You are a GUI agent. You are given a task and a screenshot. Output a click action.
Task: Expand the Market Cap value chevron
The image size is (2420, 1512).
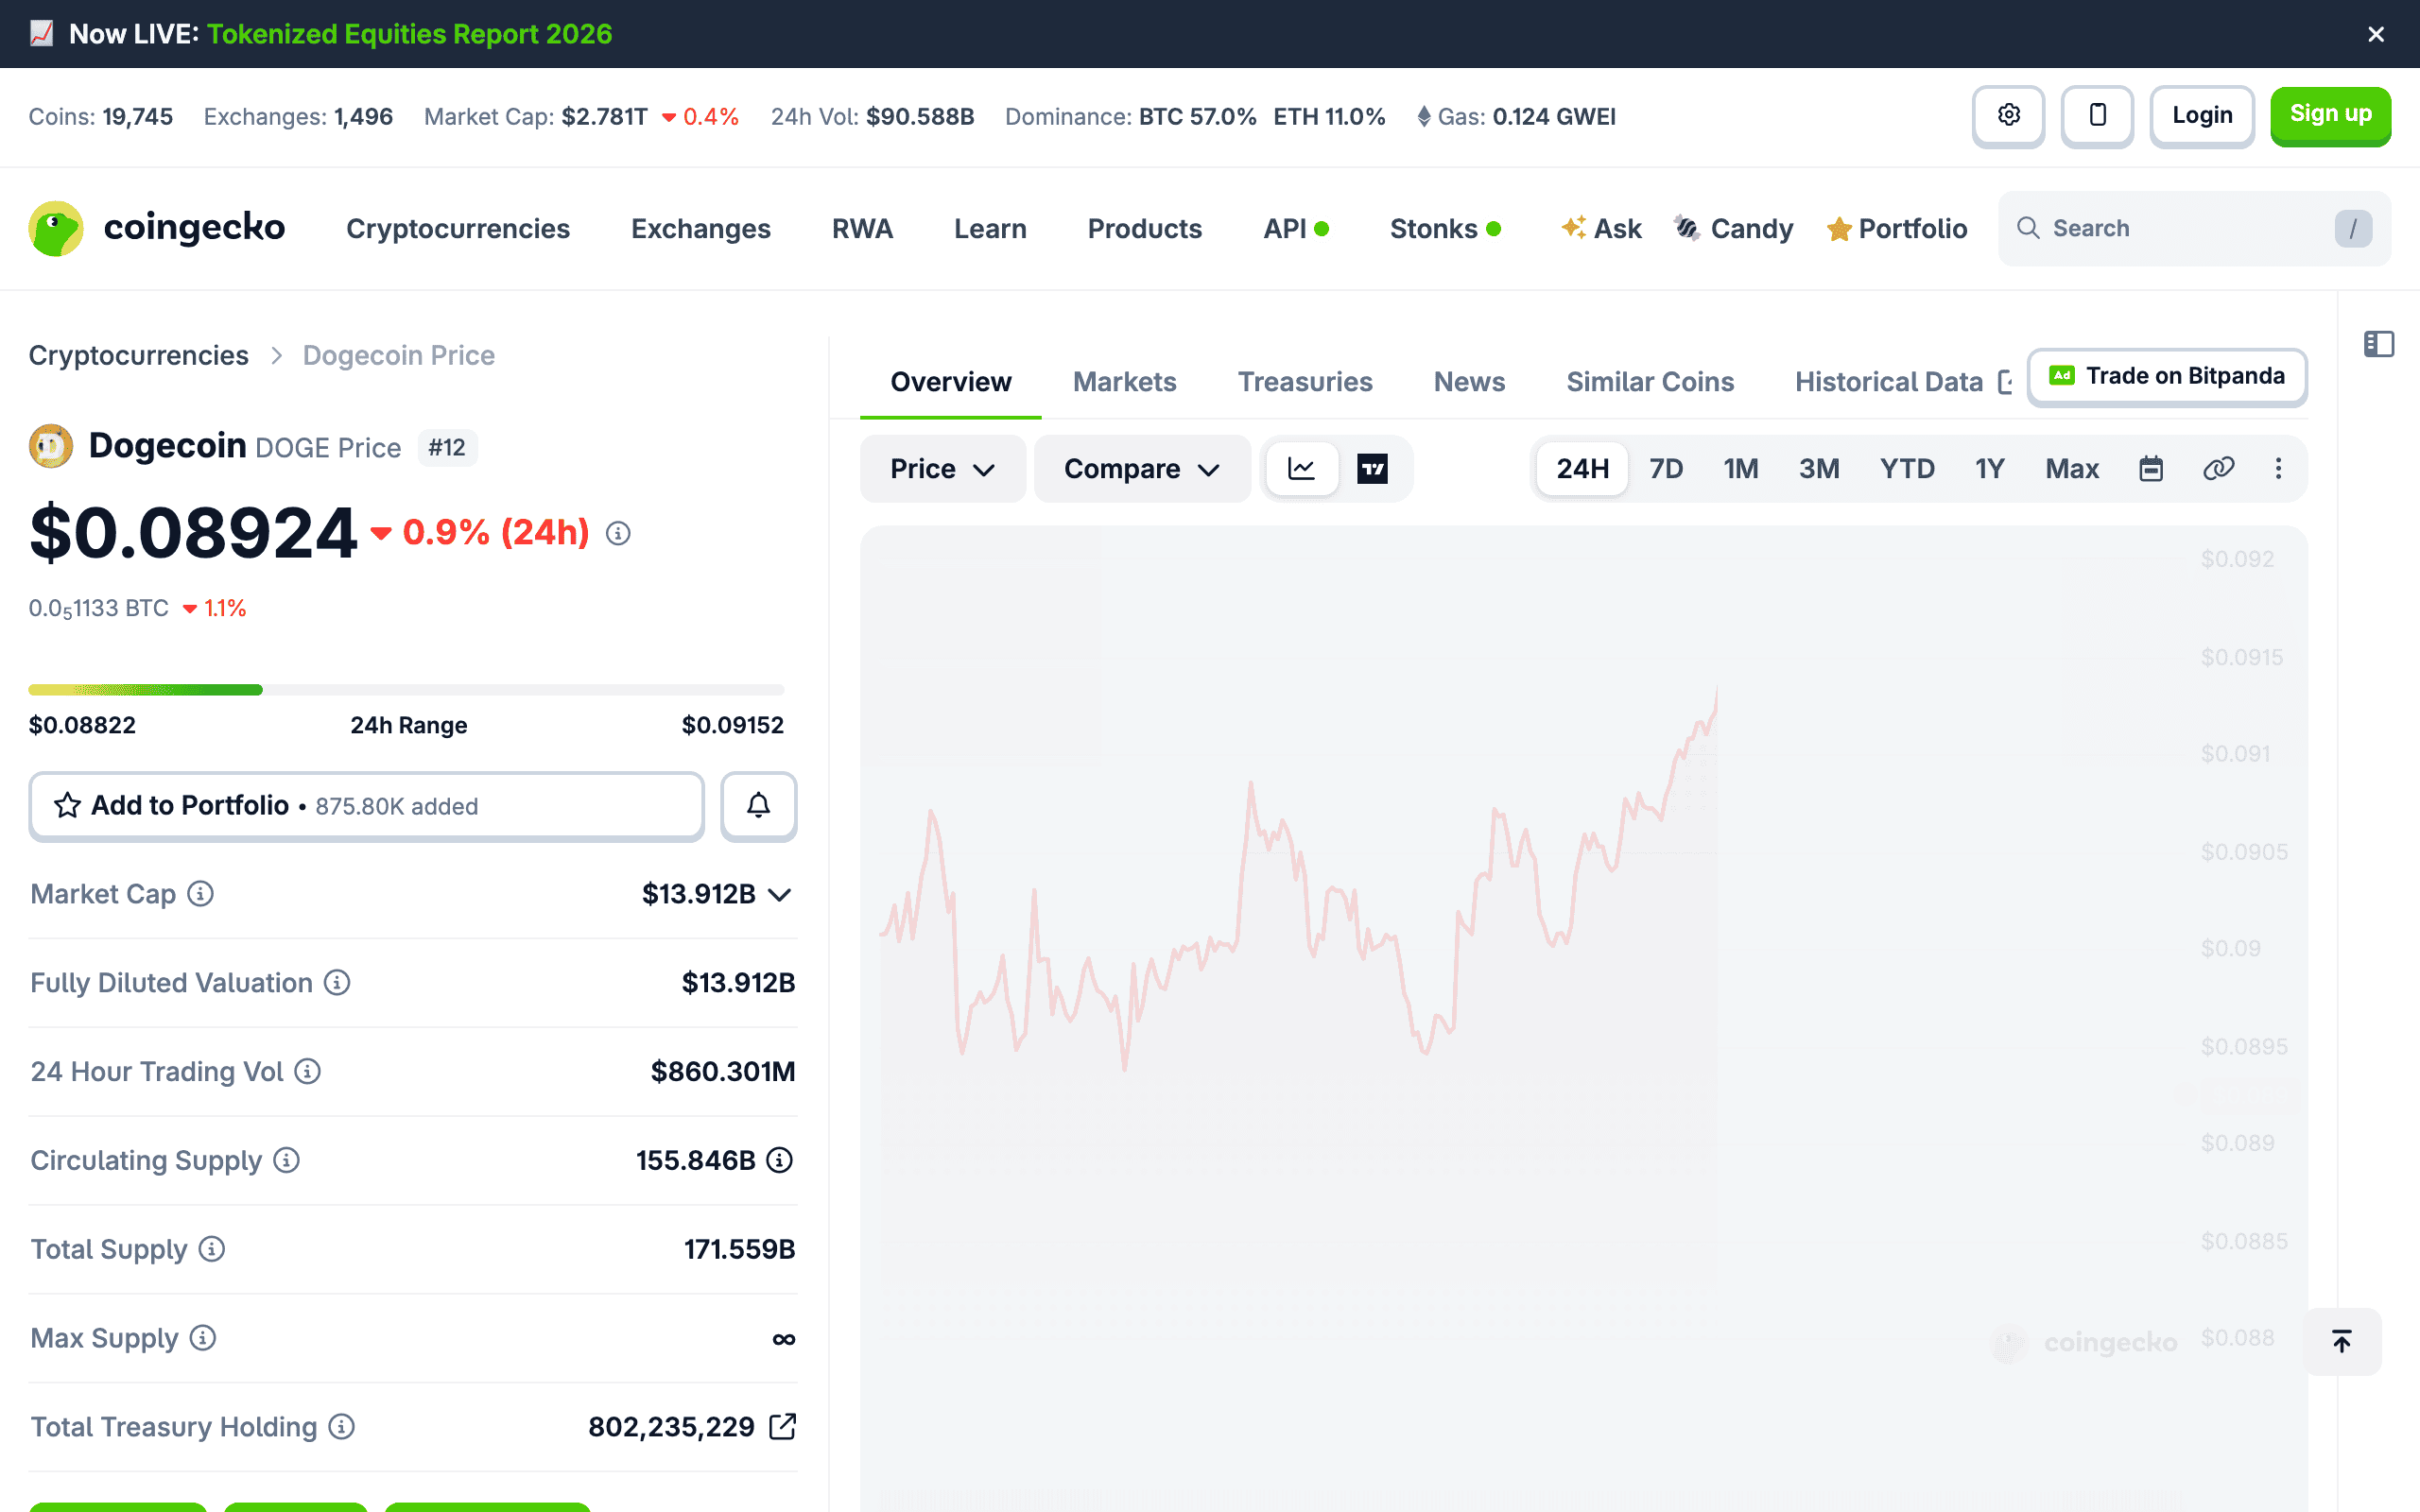point(780,894)
